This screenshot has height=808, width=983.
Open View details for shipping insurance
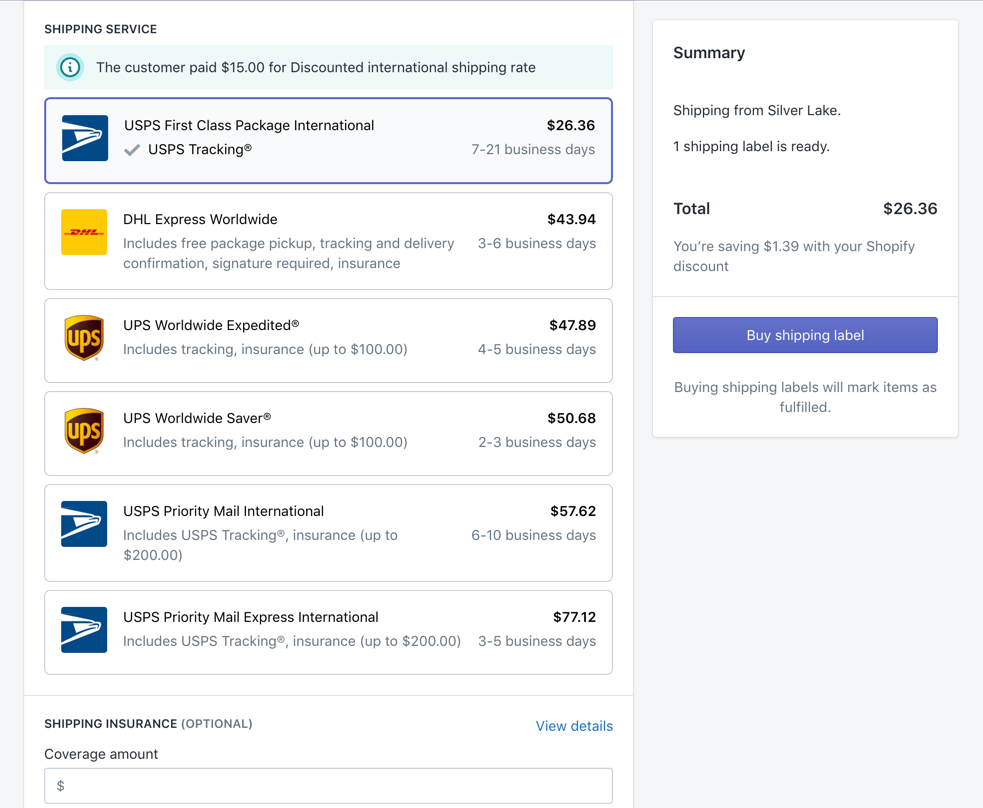click(x=574, y=726)
